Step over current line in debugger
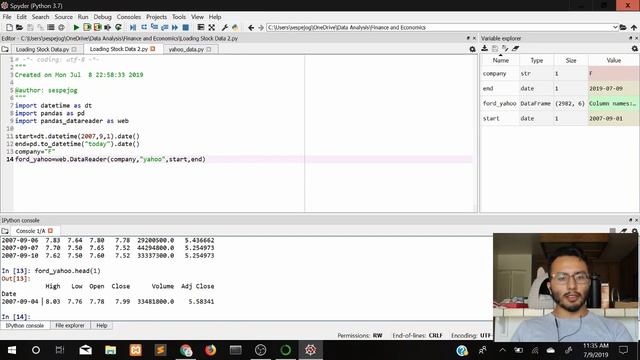Screen dimensions: 640x360 pyautogui.click(x=144, y=27)
